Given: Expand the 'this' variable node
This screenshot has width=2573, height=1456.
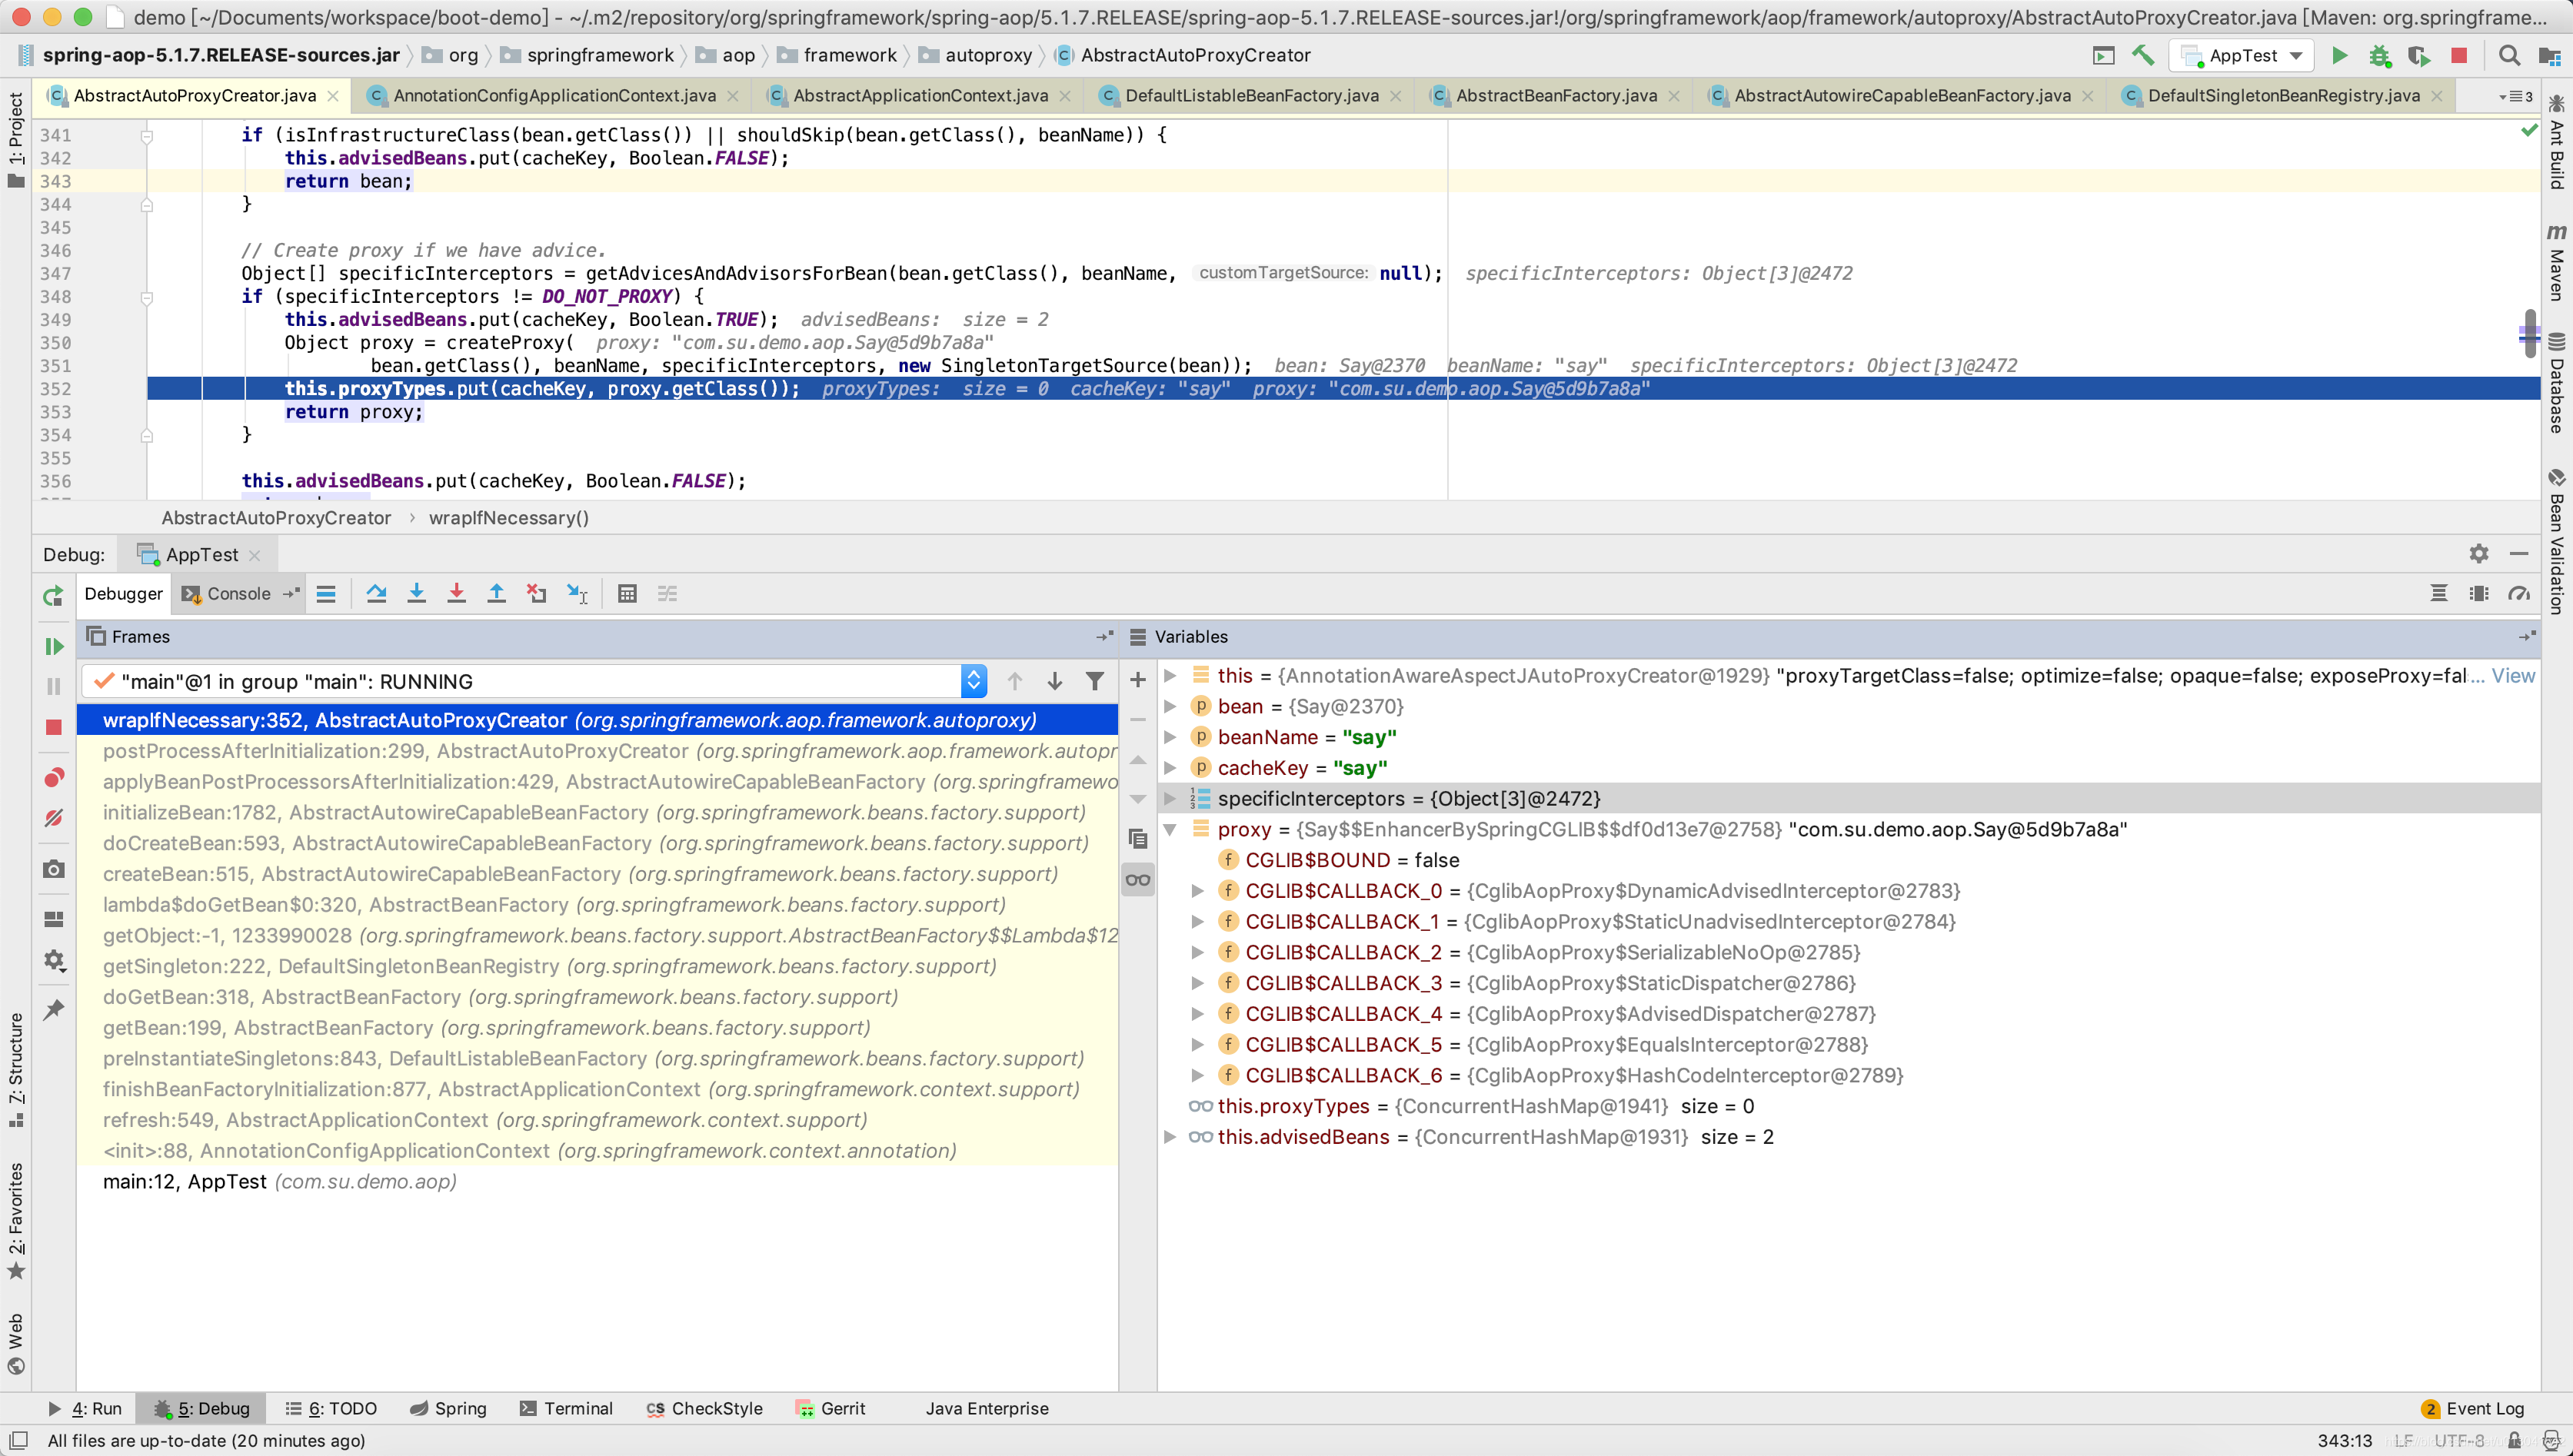Looking at the screenshot, I should pos(1169,676).
